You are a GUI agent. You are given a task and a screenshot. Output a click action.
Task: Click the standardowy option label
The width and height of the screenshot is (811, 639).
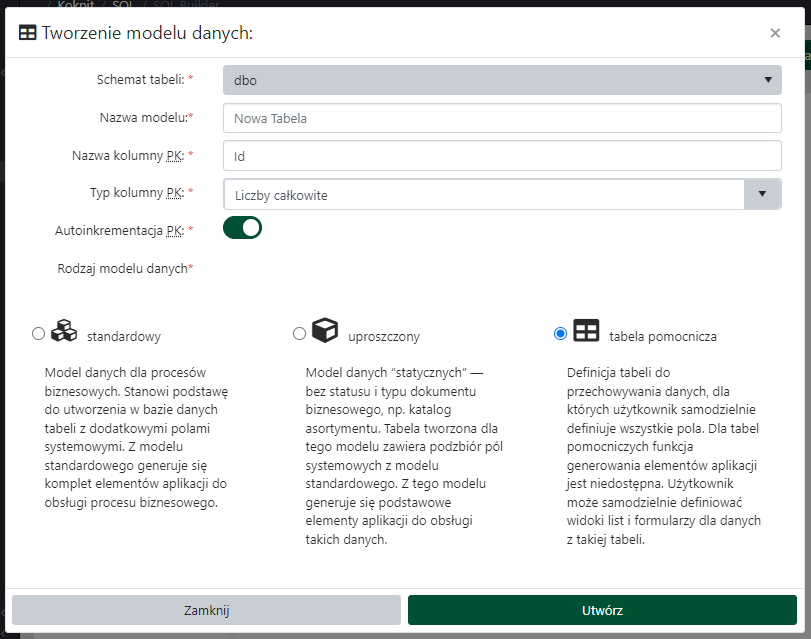pos(124,337)
